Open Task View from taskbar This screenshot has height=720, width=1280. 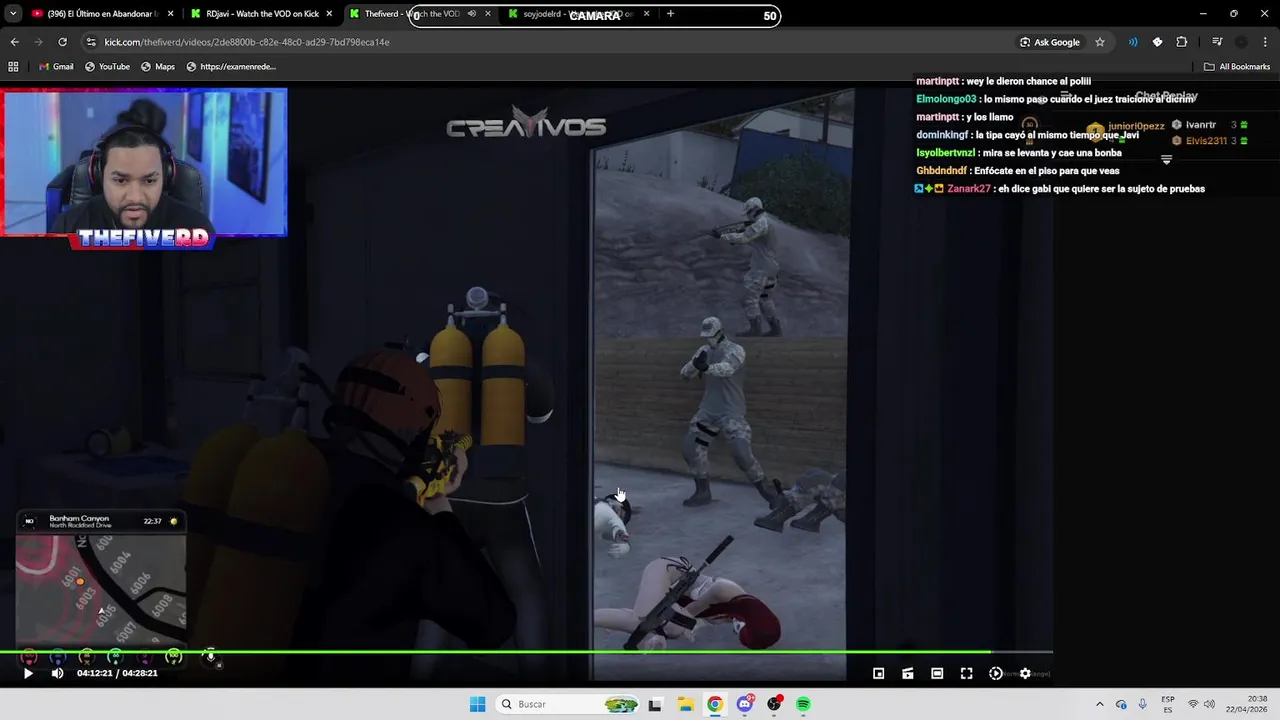pyautogui.click(x=655, y=704)
